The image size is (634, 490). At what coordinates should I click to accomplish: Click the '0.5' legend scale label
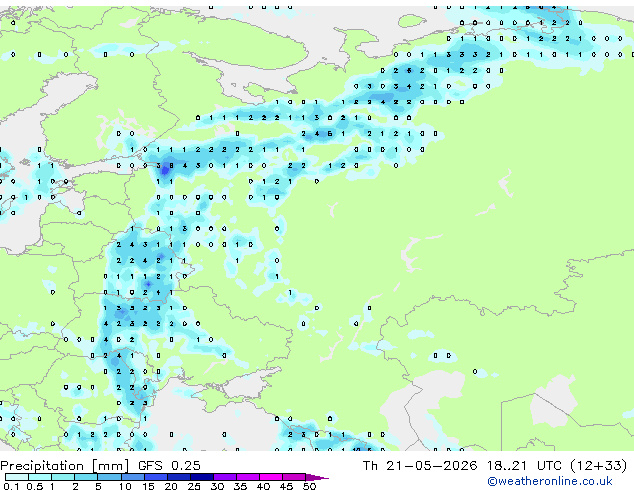tap(35, 486)
